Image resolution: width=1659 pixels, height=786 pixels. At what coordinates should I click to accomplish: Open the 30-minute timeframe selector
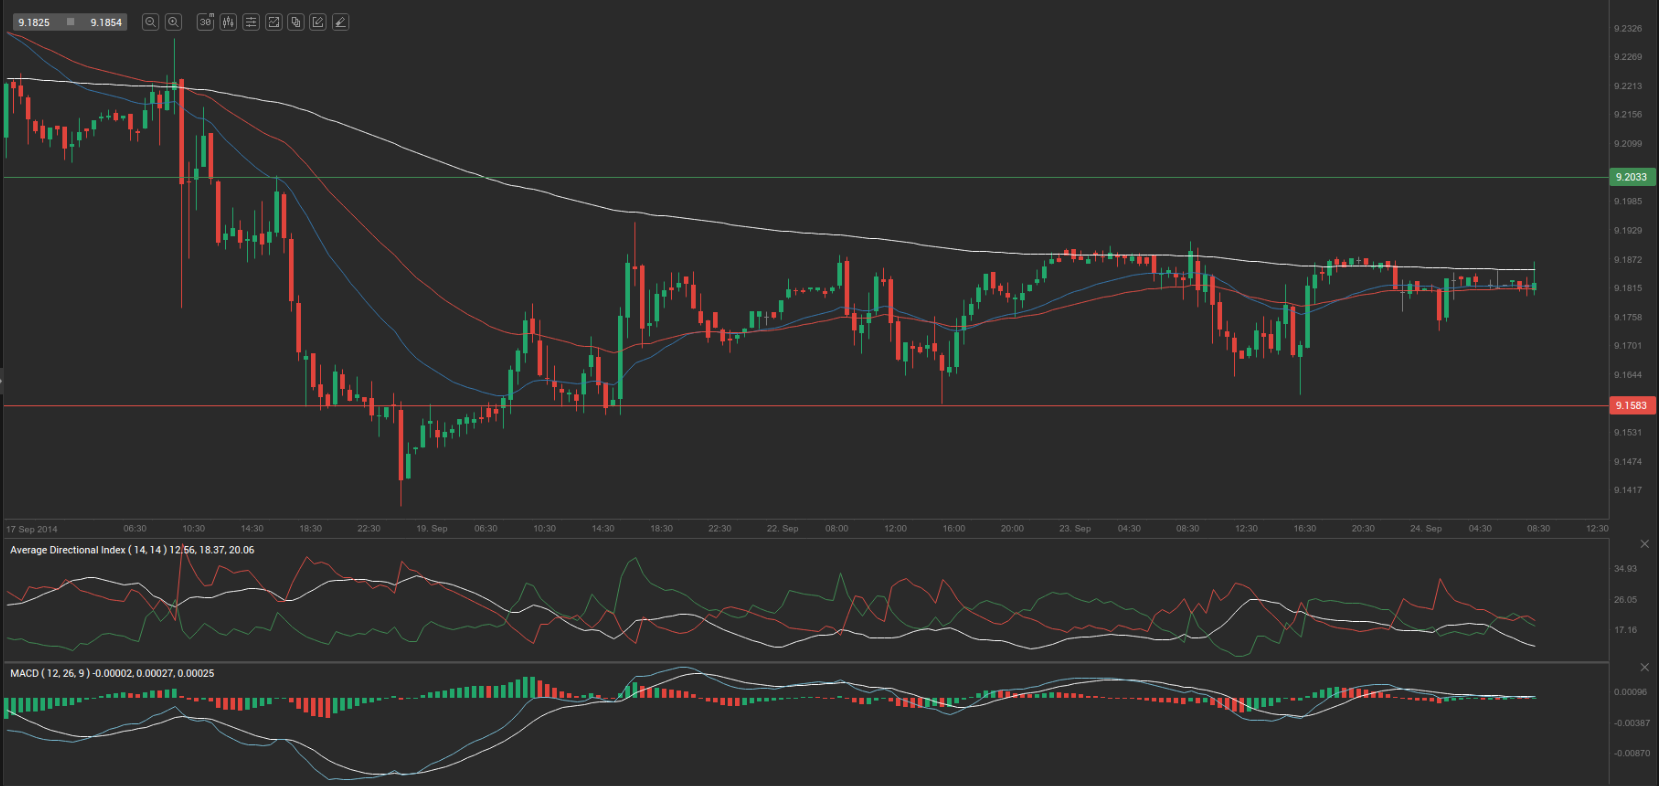click(205, 22)
